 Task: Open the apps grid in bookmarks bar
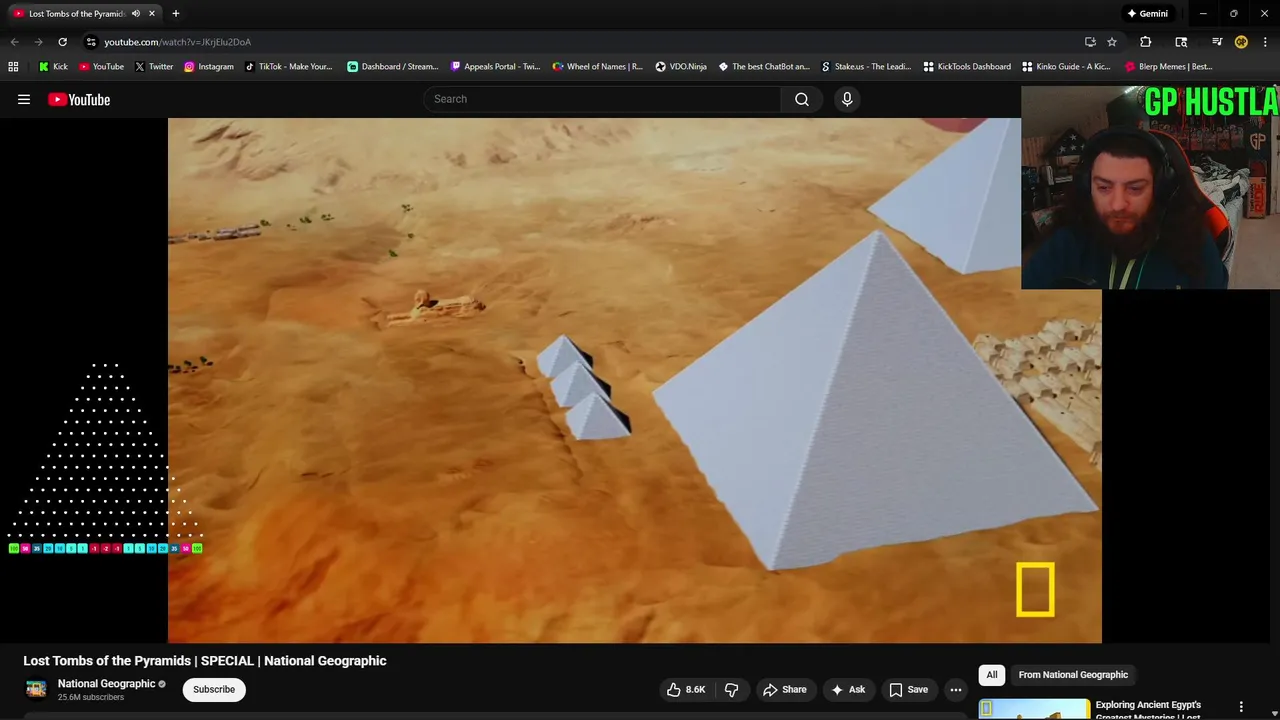tap(13, 67)
